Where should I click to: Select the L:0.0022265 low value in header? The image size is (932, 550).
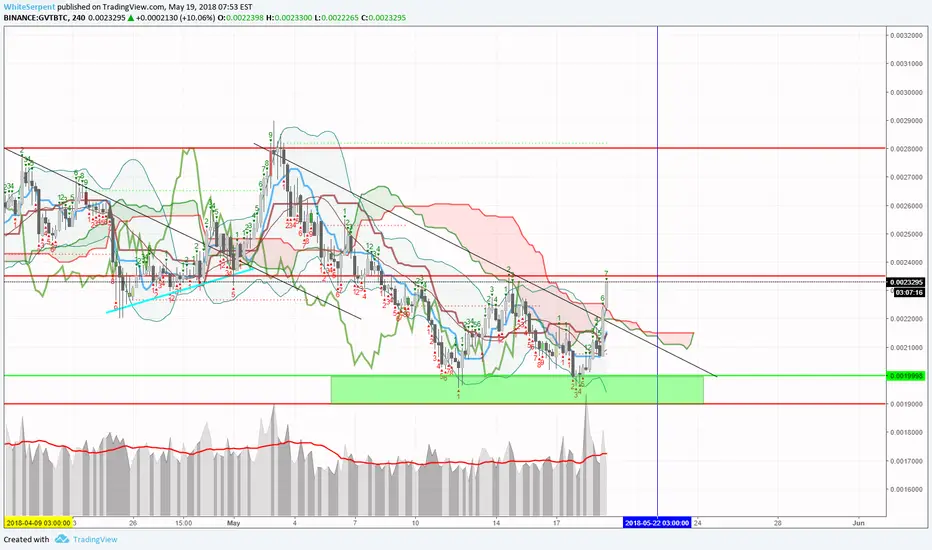pyautogui.click(x=336, y=18)
